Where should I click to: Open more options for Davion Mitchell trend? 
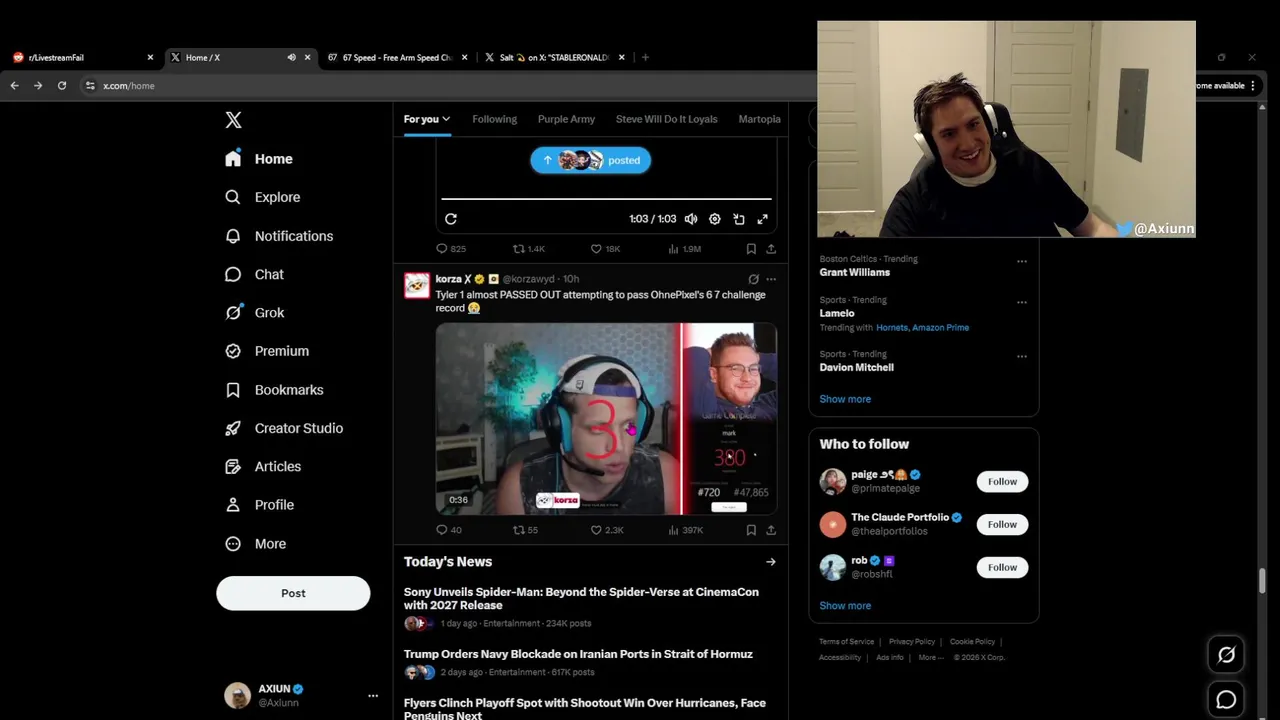(x=1021, y=356)
